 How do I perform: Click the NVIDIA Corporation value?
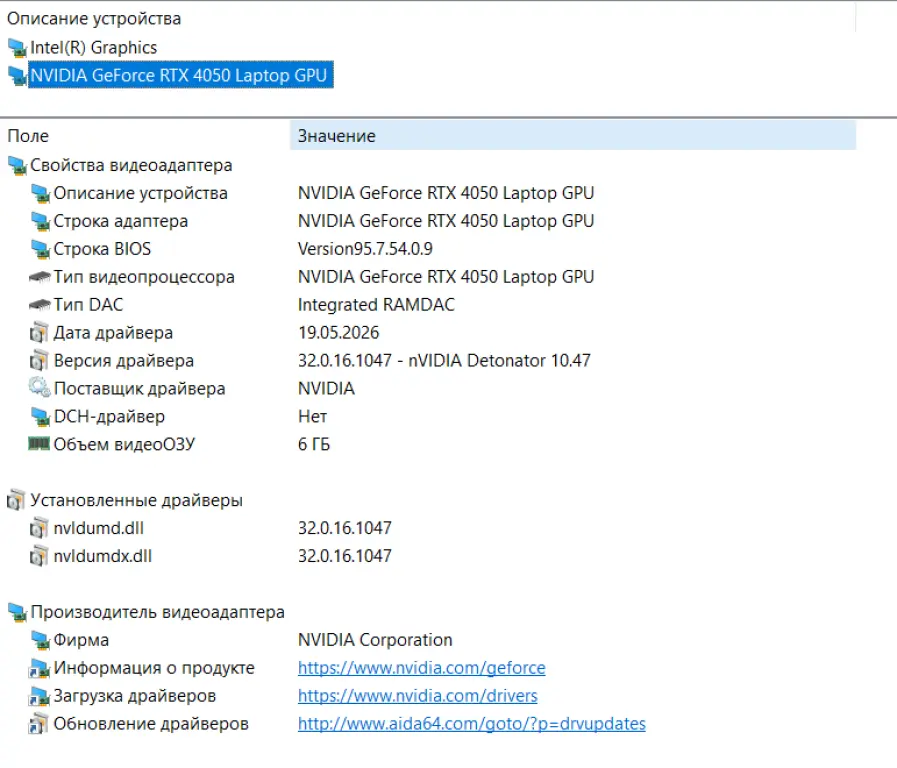pos(375,640)
